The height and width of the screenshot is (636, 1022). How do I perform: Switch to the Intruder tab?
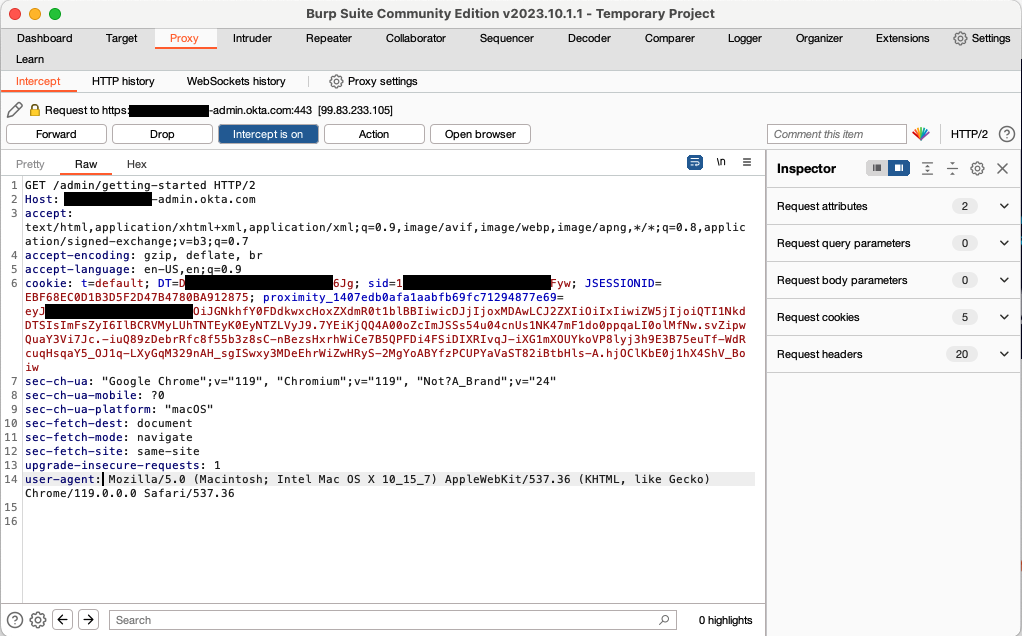(252, 38)
